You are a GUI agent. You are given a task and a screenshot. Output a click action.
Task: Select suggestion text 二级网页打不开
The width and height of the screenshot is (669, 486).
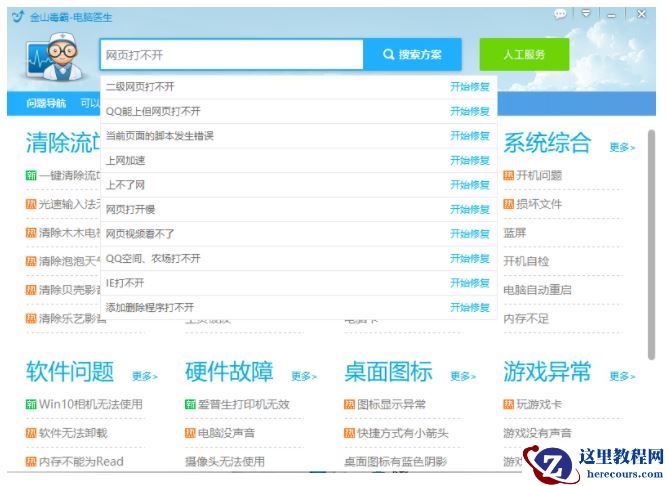(140, 87)
